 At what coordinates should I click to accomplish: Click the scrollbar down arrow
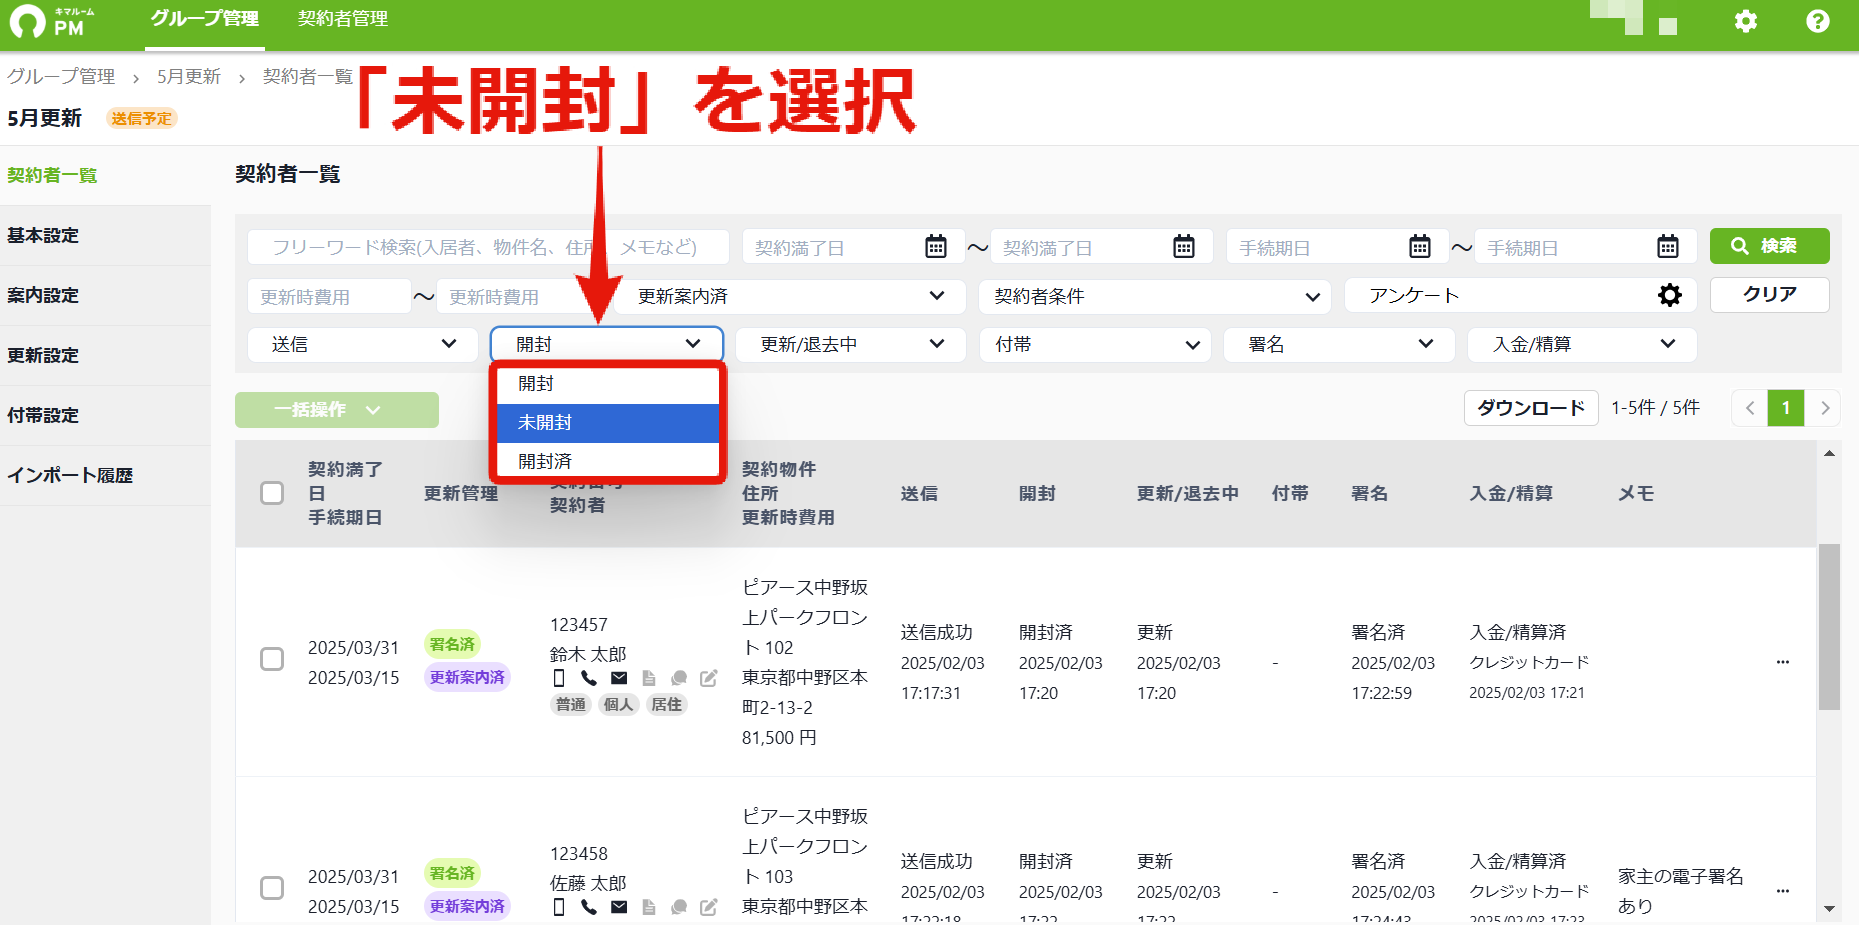coord(1829,909)
